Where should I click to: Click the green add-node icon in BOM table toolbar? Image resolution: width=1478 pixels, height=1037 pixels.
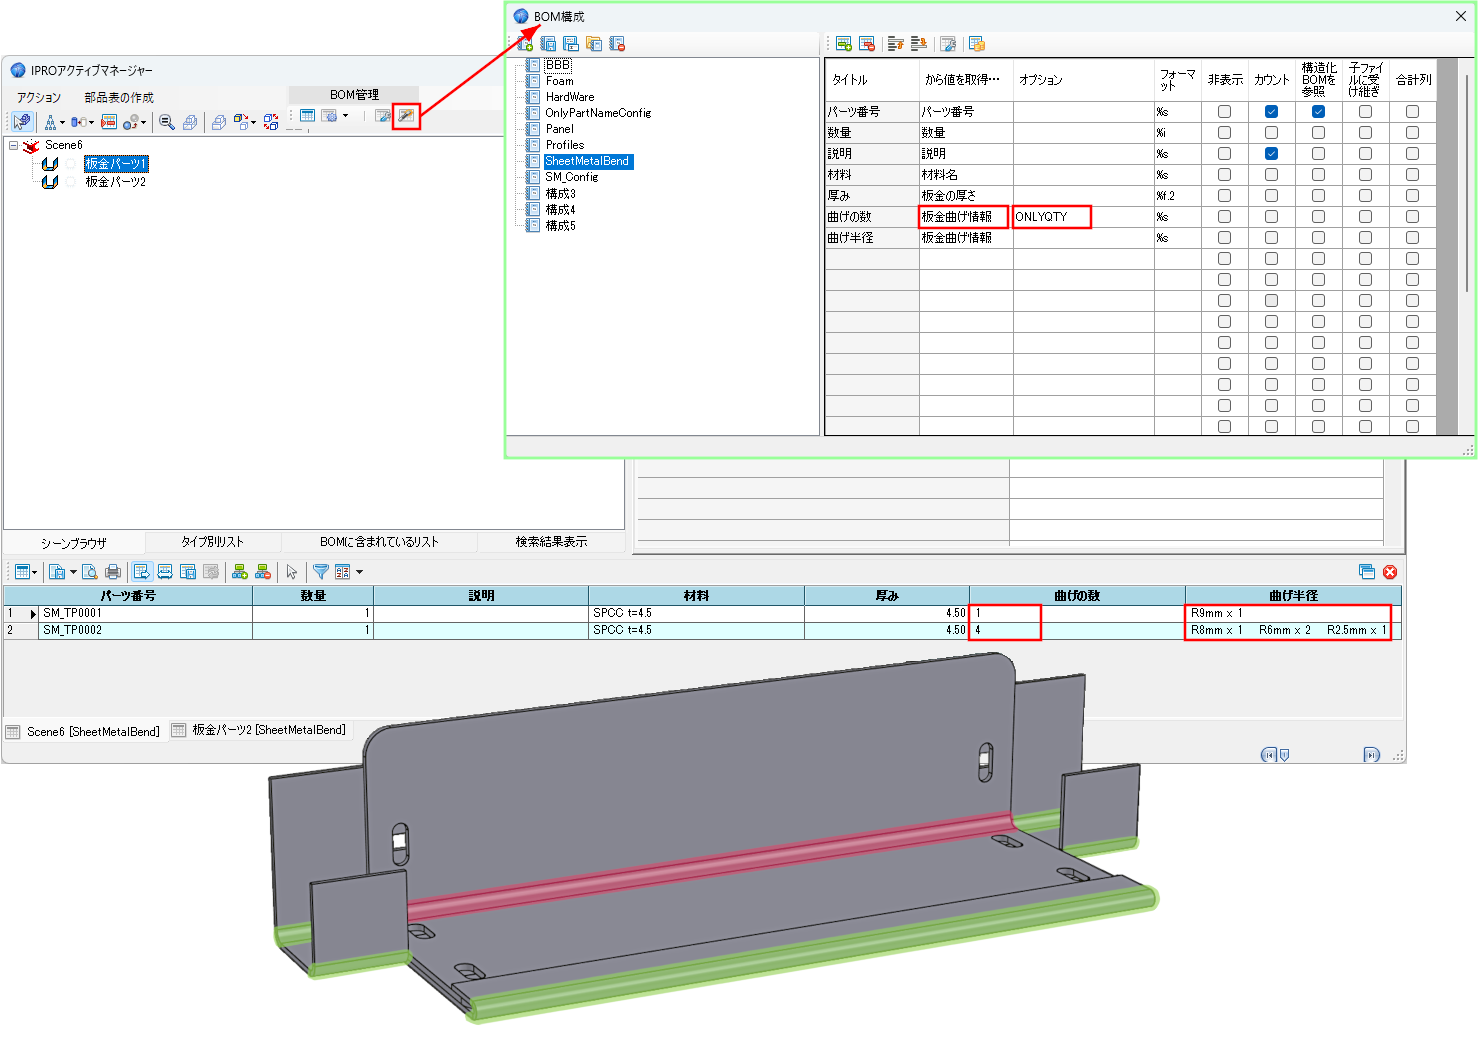(240, 572)
